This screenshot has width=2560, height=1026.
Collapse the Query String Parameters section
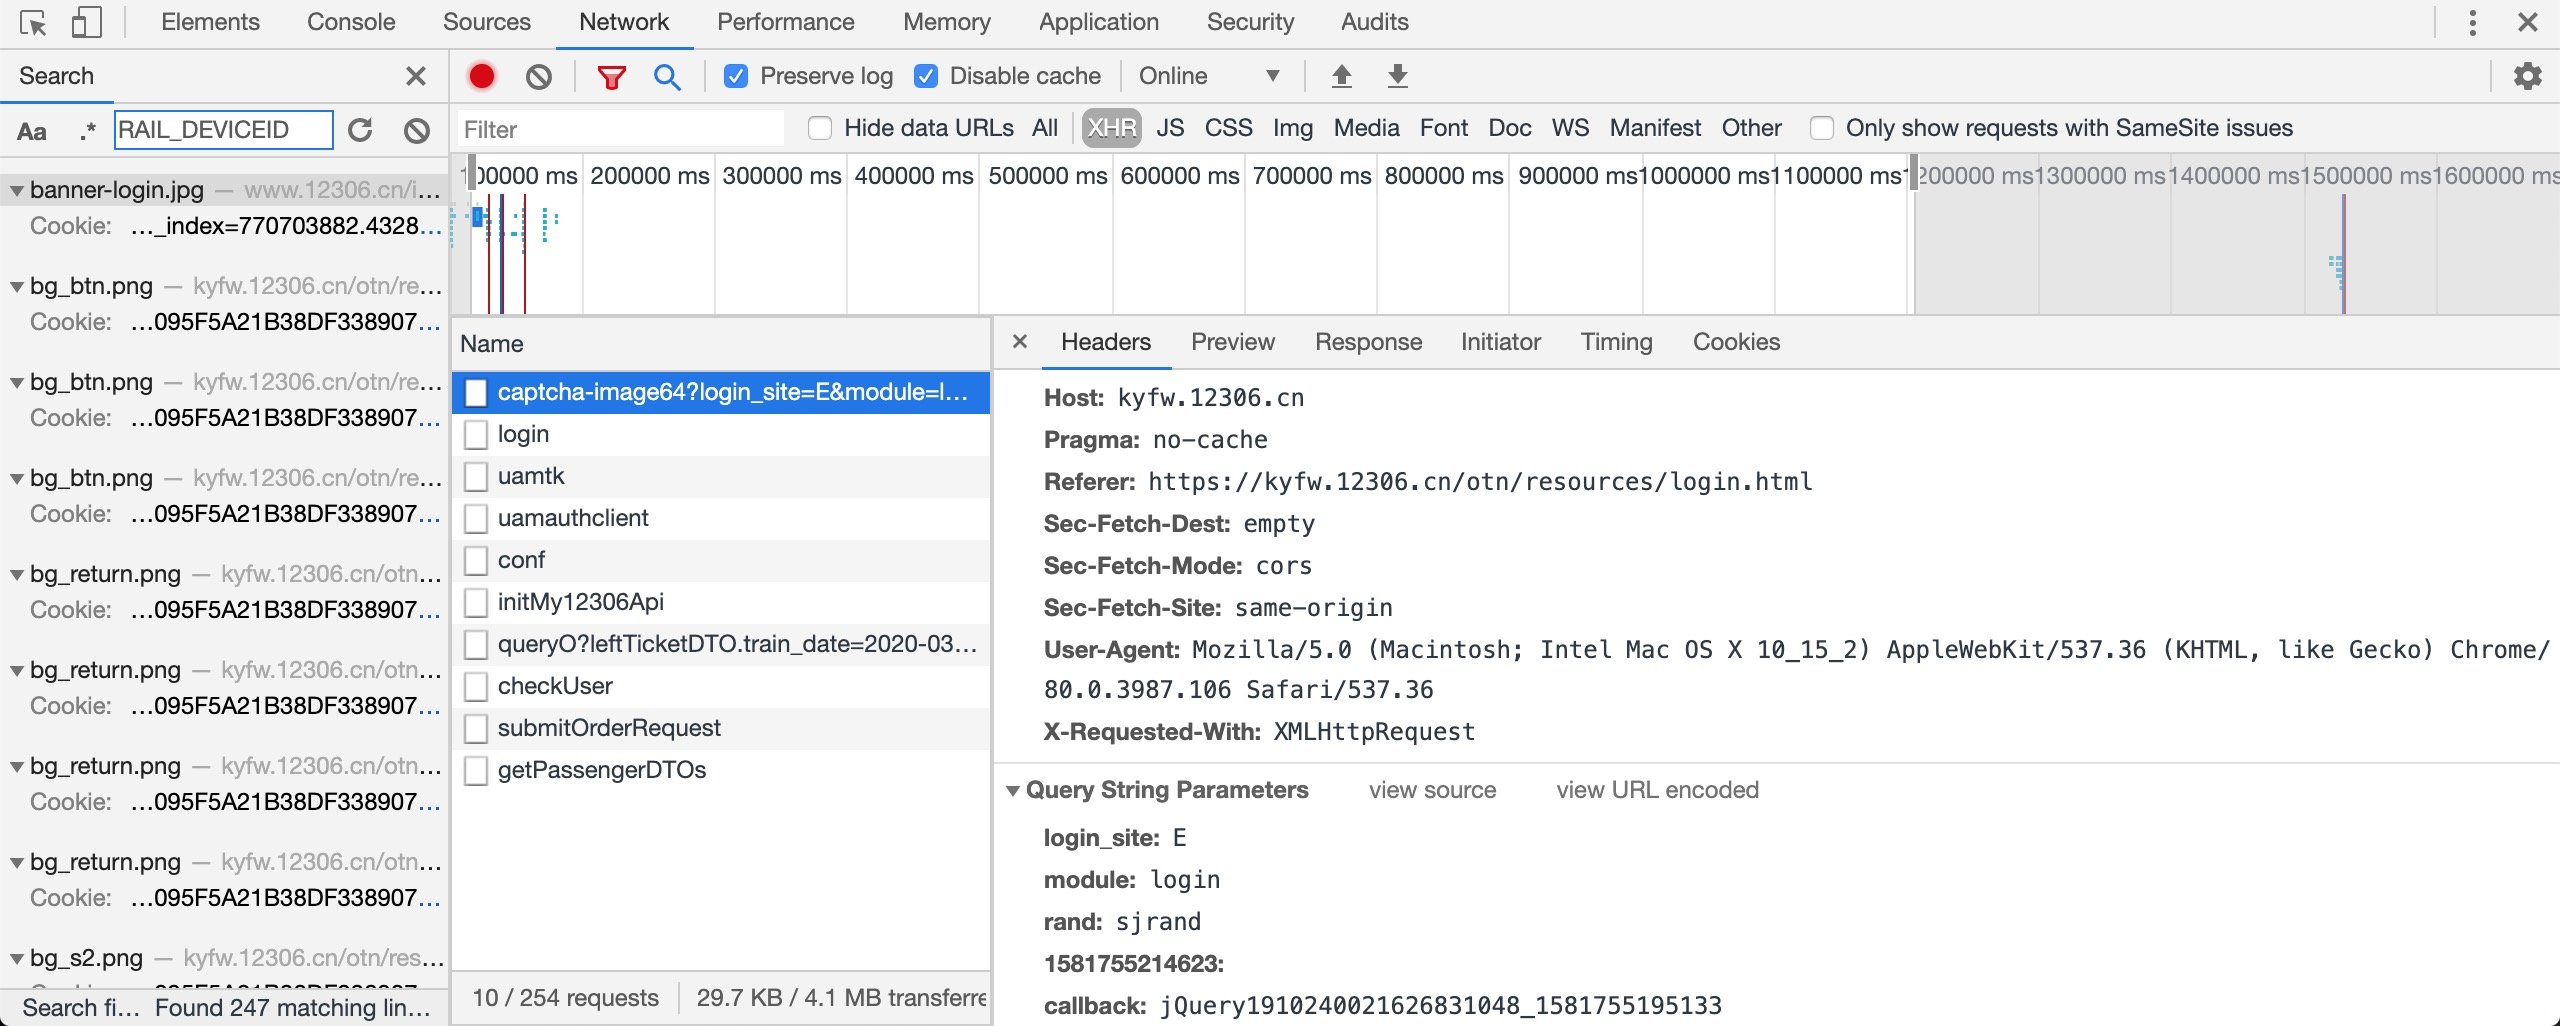tap(1014, 790)
